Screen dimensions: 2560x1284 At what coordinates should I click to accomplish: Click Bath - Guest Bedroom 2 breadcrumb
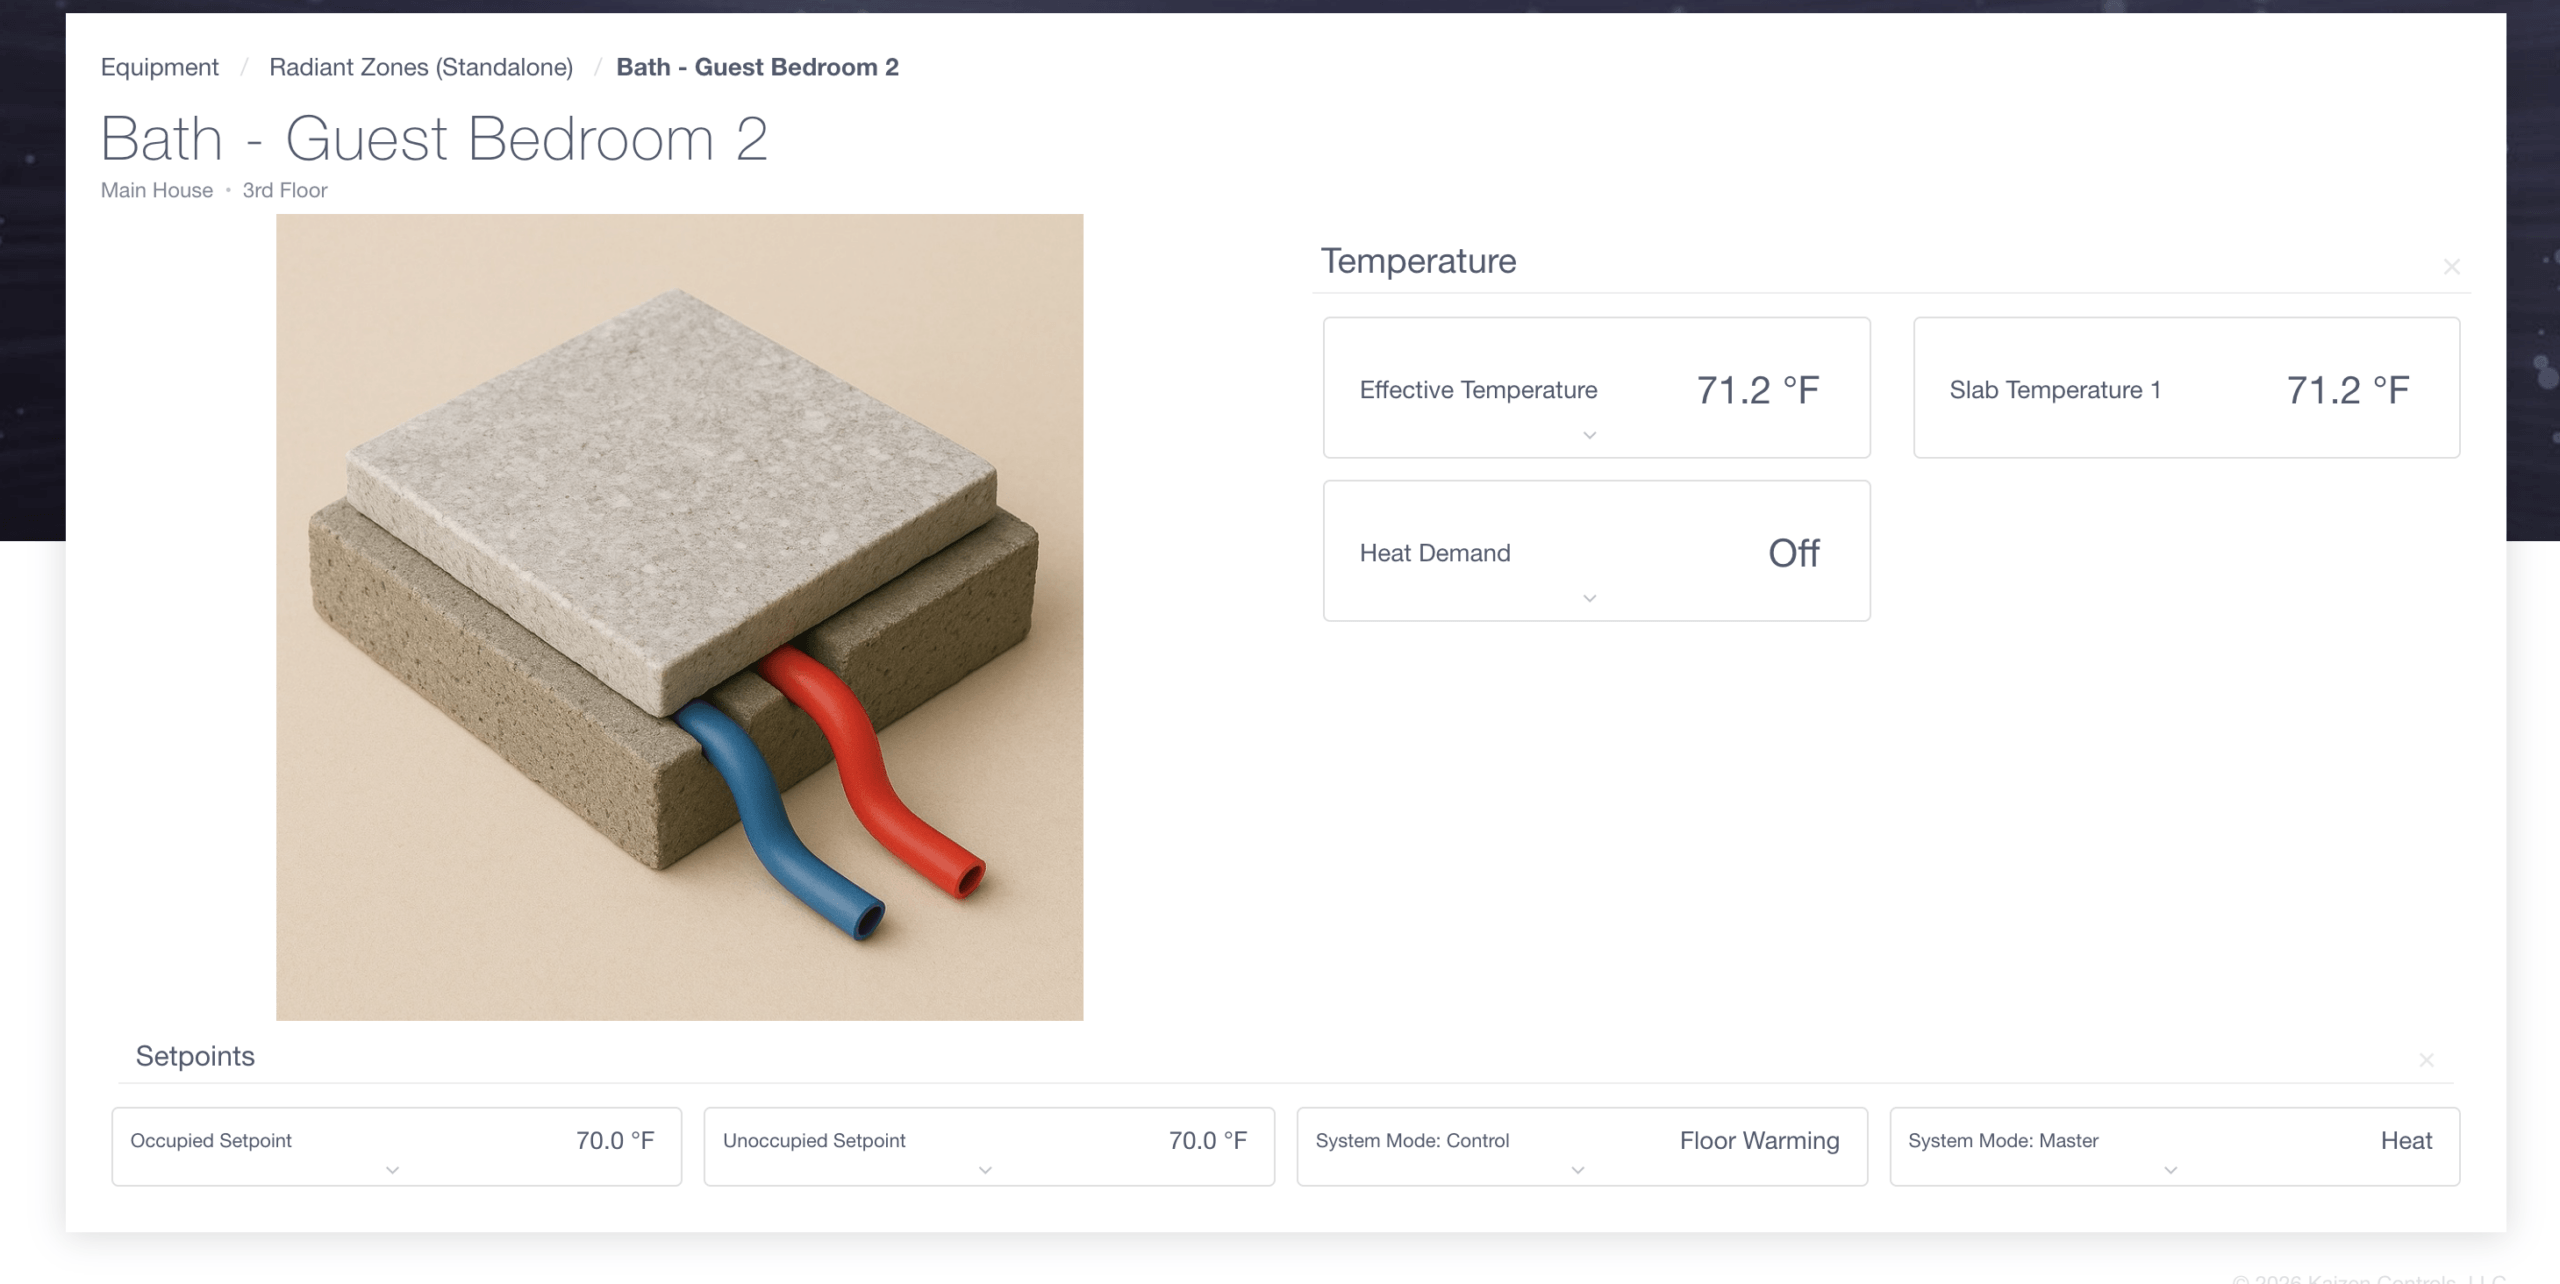click(x=757, y=67)
